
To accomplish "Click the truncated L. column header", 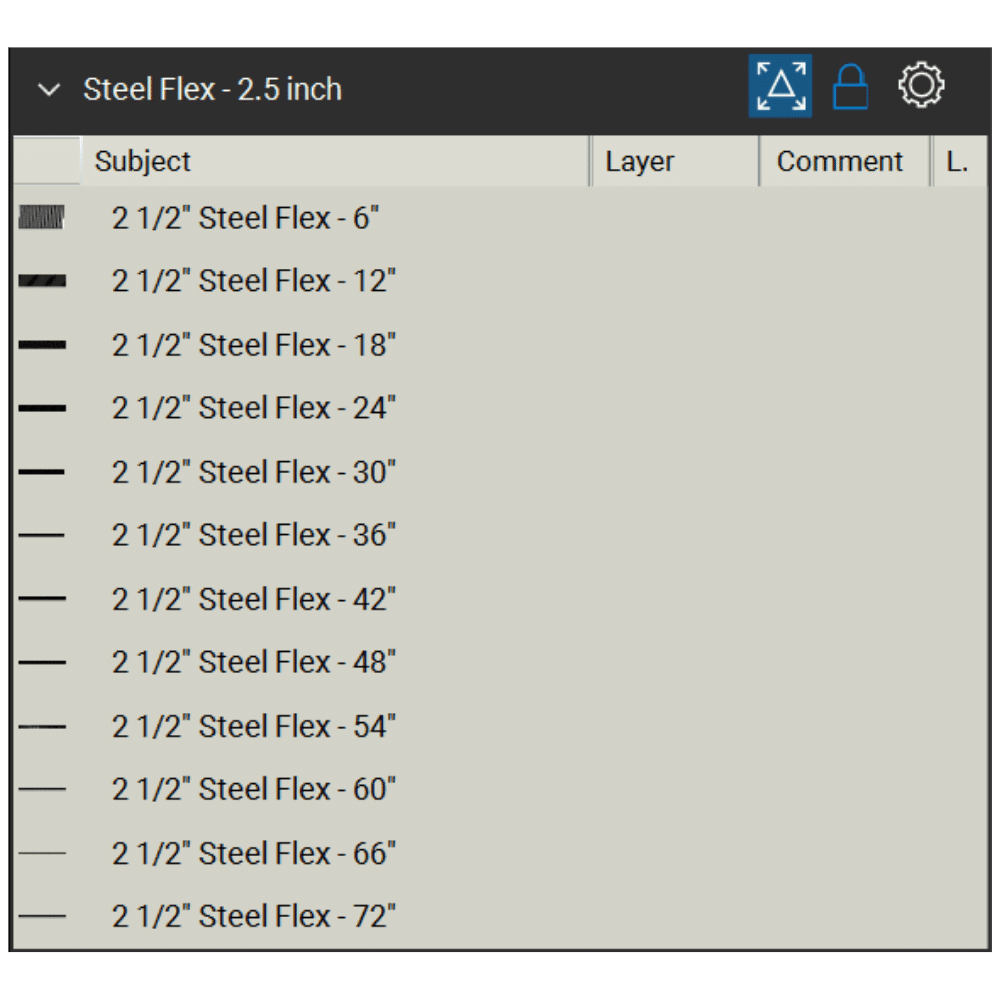I will 958,162.
